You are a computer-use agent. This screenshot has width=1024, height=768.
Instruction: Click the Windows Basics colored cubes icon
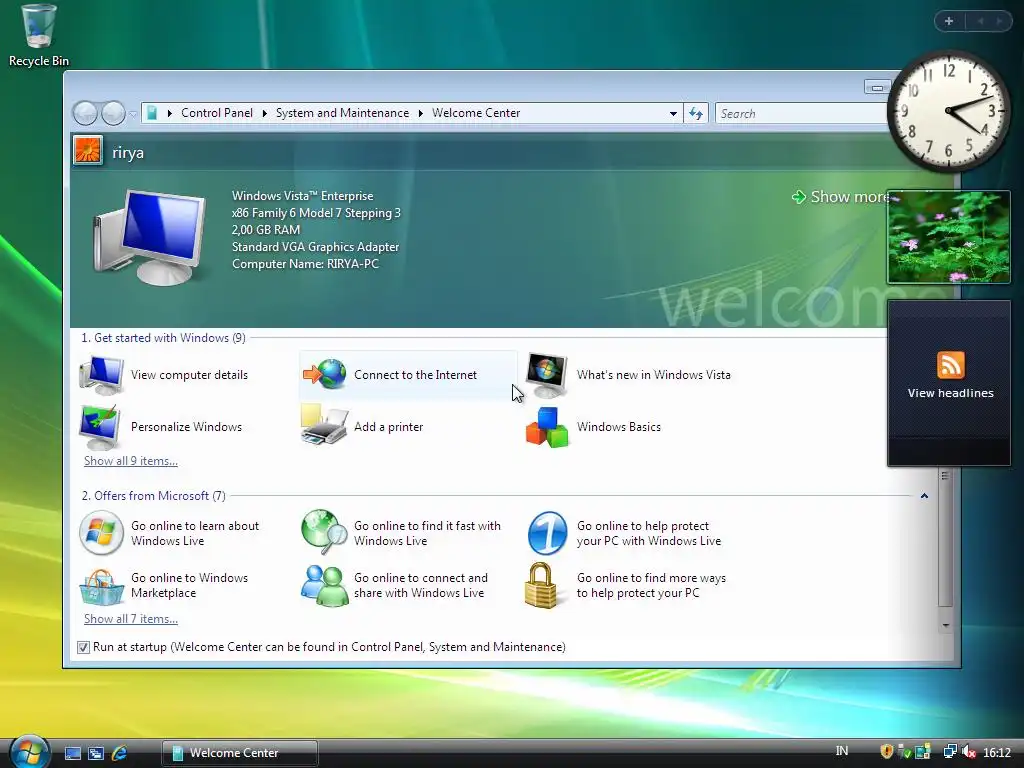click(547, 427)
